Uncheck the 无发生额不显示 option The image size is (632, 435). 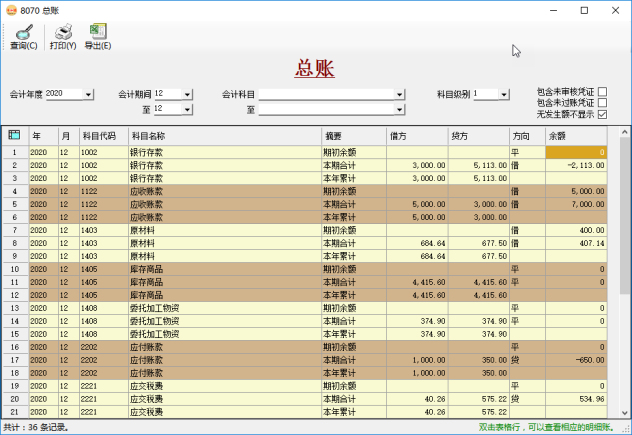[602, 114]
